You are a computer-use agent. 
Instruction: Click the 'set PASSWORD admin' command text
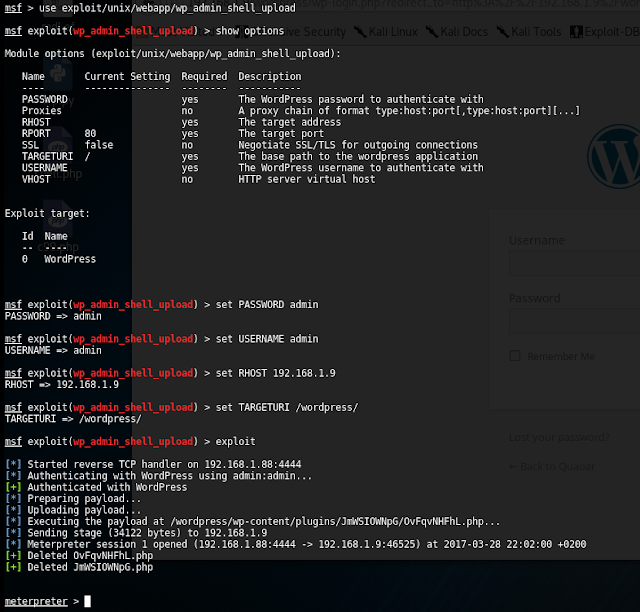point(267,305)
